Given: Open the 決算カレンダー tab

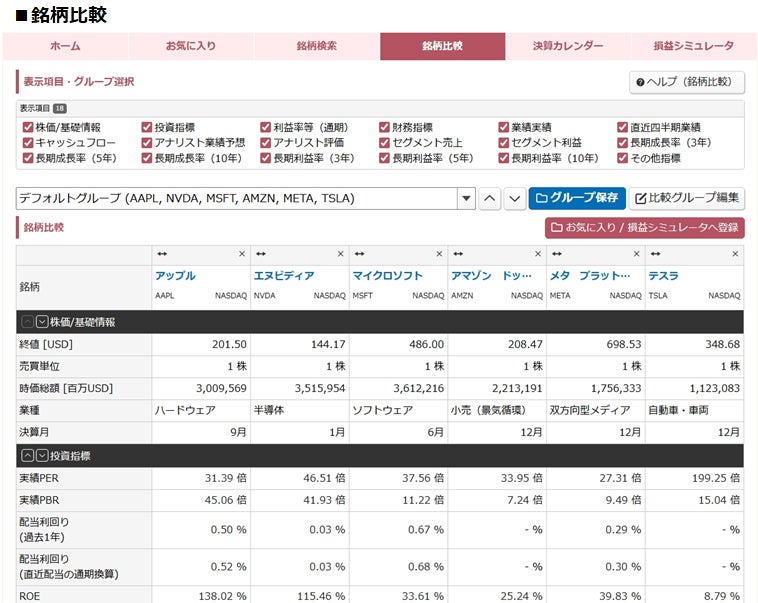Looking at the screenshot, I should pyautogui.click(x=568, y=46).
